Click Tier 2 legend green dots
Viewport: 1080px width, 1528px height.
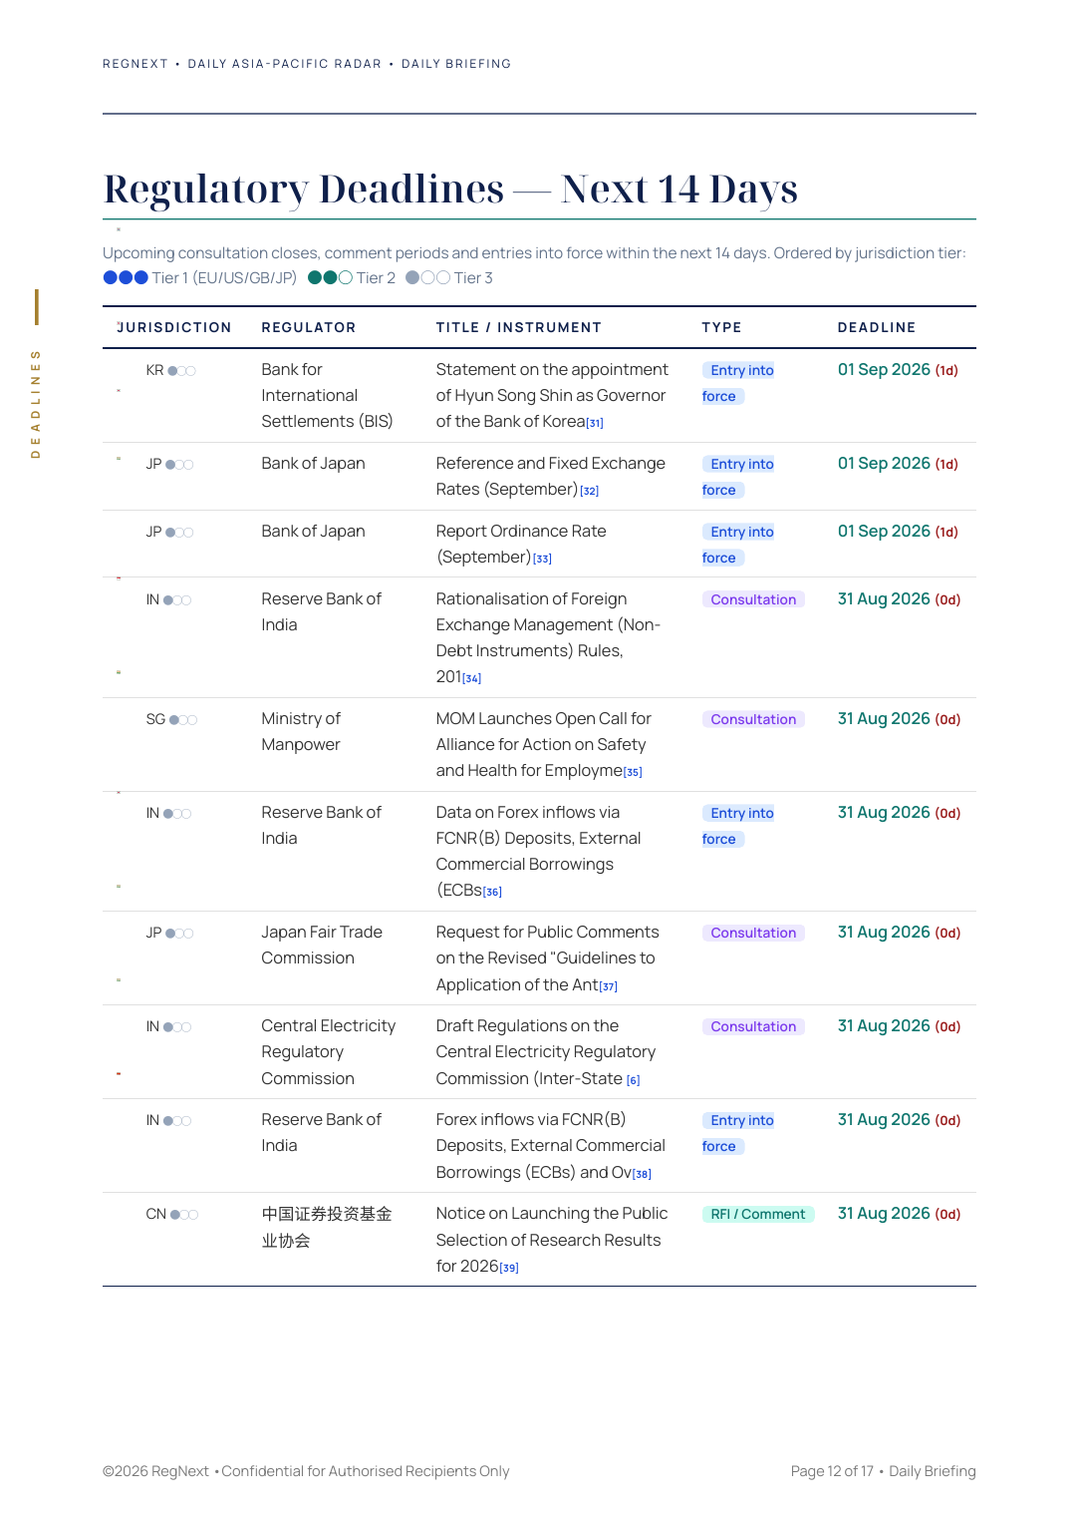tap(330, 278)
